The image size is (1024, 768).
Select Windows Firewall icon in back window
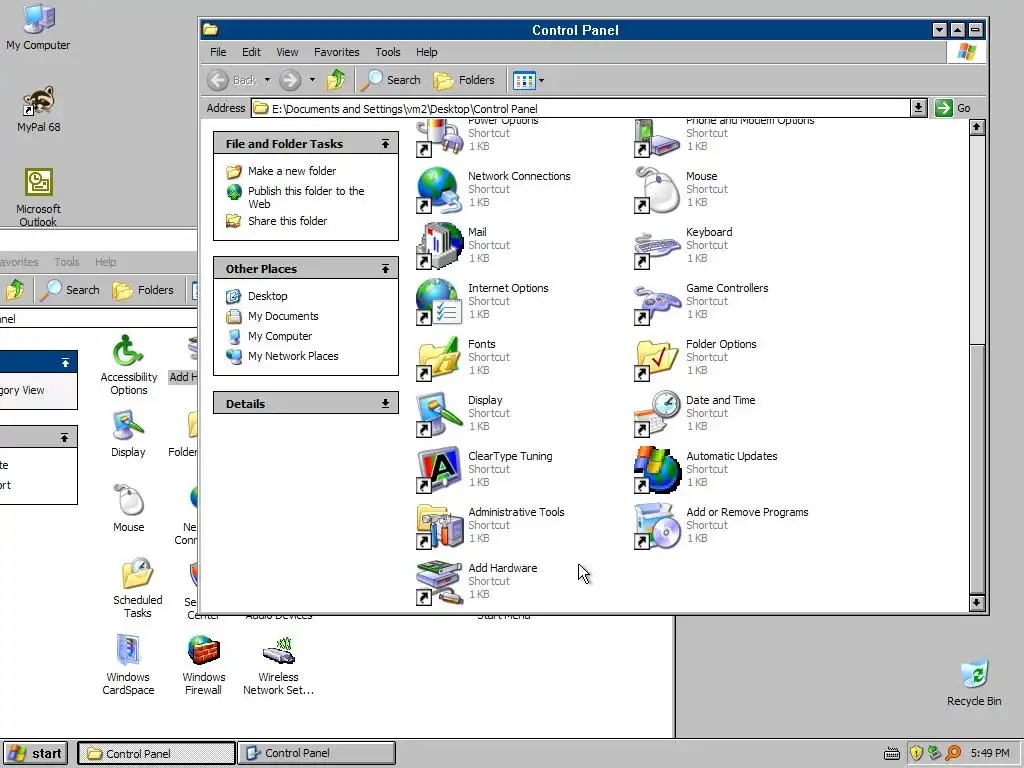click(x=203, y=650)
